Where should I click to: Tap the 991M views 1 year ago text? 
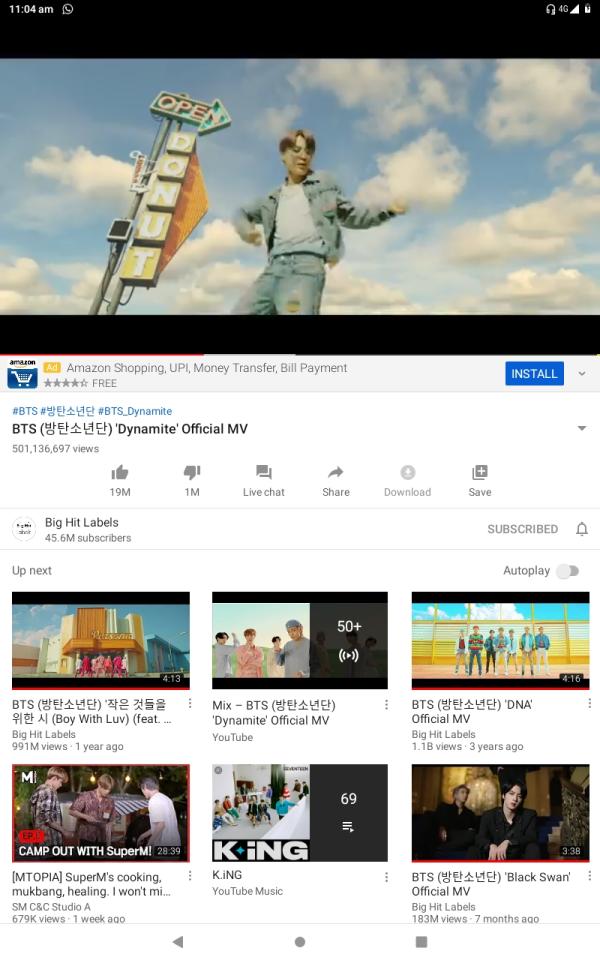coord(68,746)
